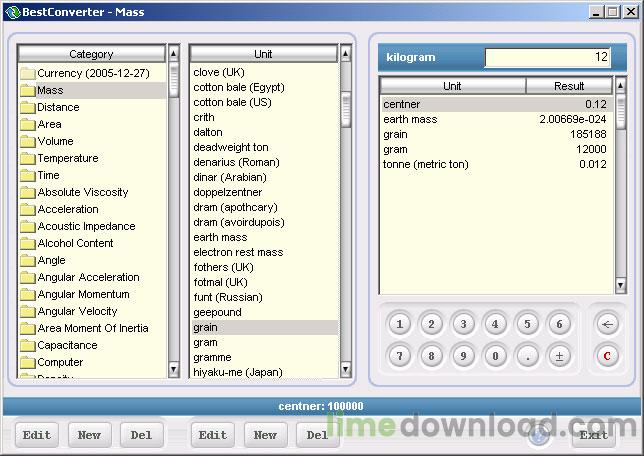This screenshot has height=456, width=644.
Task: Click the Result column header
Action: 569,86
